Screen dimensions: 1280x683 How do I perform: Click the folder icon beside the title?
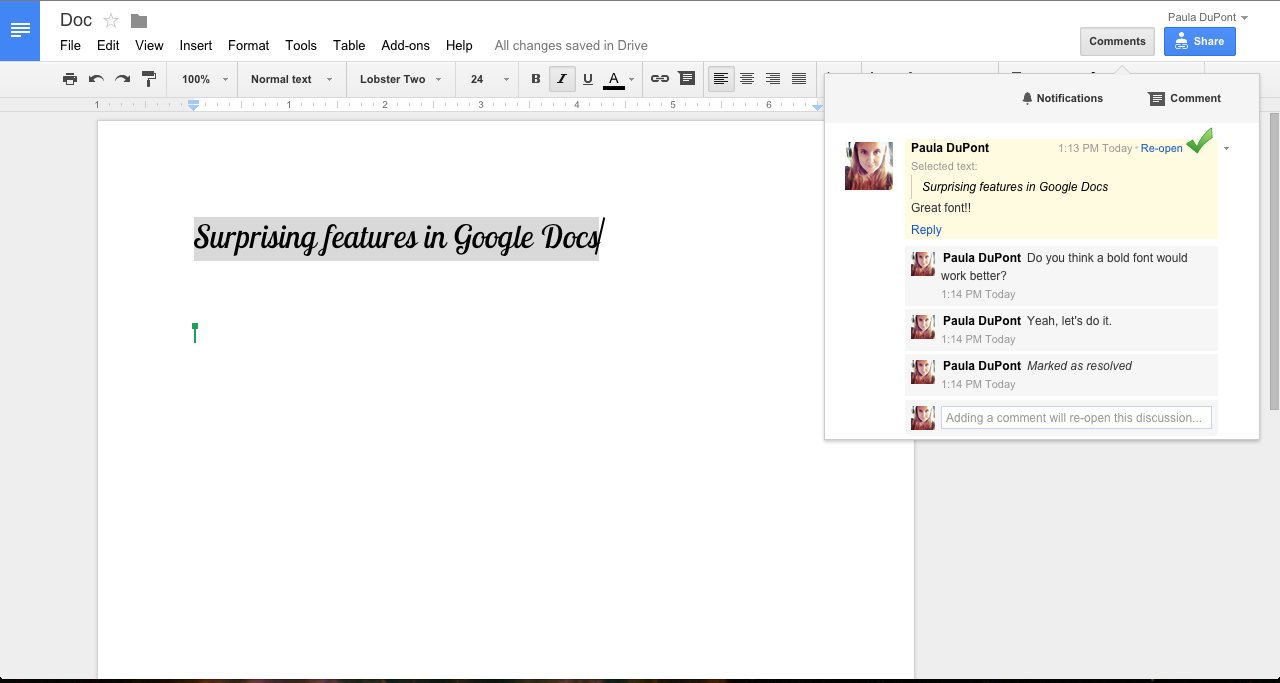[139, 21]
